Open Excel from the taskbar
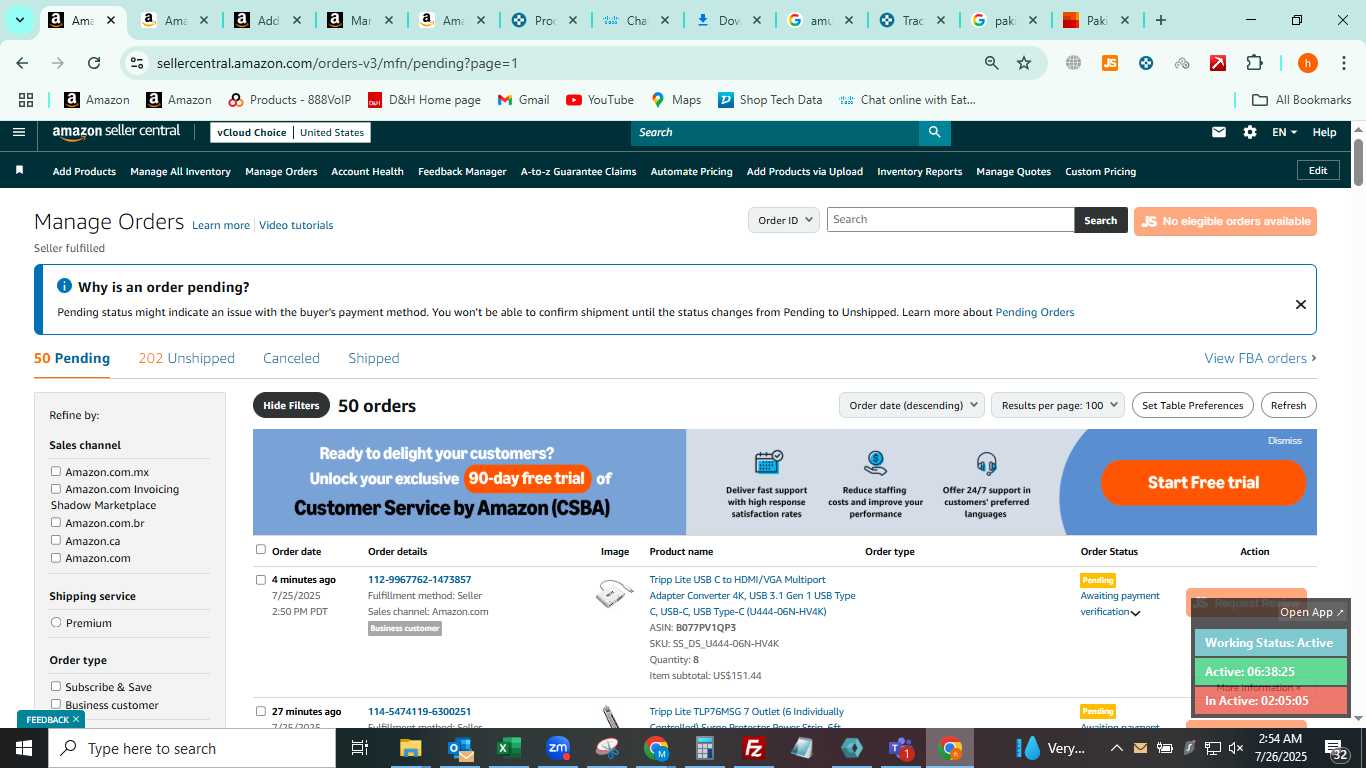The width and height of the screenshot is (1366, 768). 509,748
